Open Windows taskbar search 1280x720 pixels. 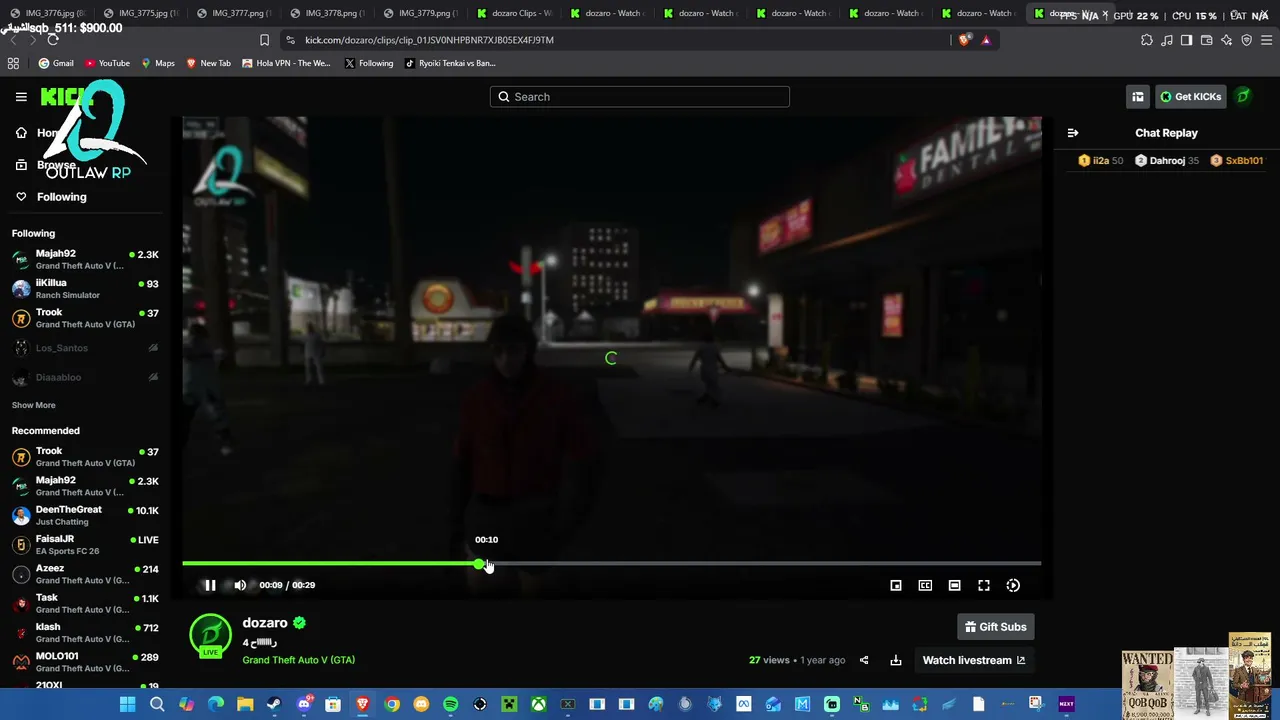[157, 704]
